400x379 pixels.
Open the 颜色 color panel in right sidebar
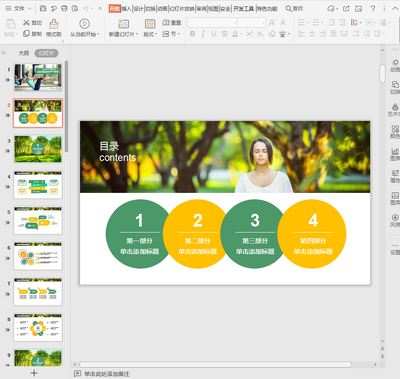[395, 132]
